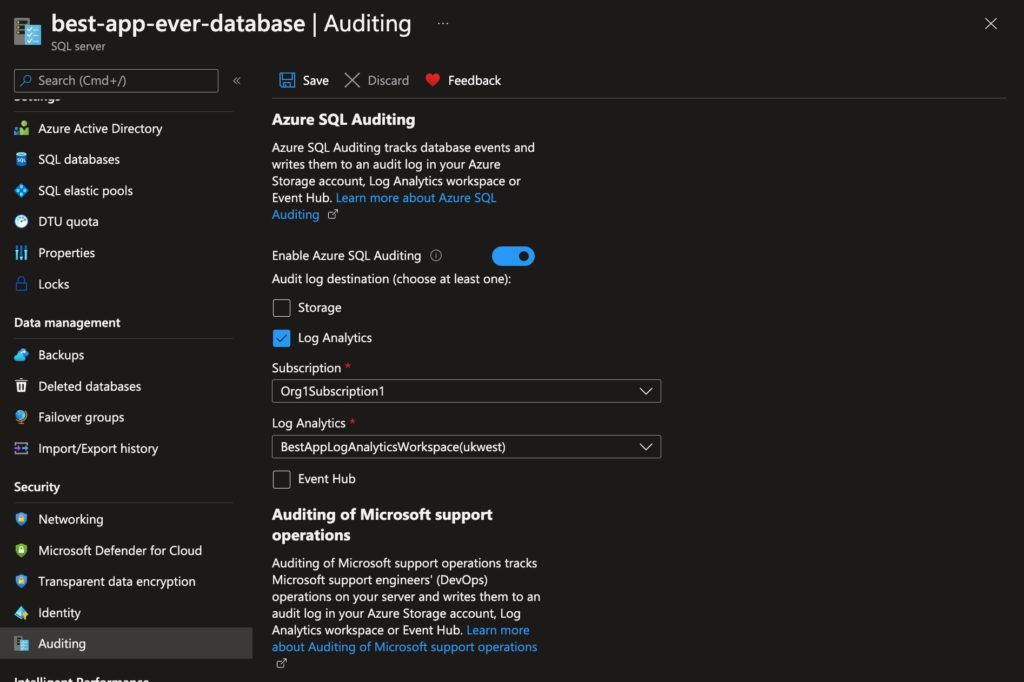
Task: Click the Properties bars icon
Action: [x=22, y=253]
